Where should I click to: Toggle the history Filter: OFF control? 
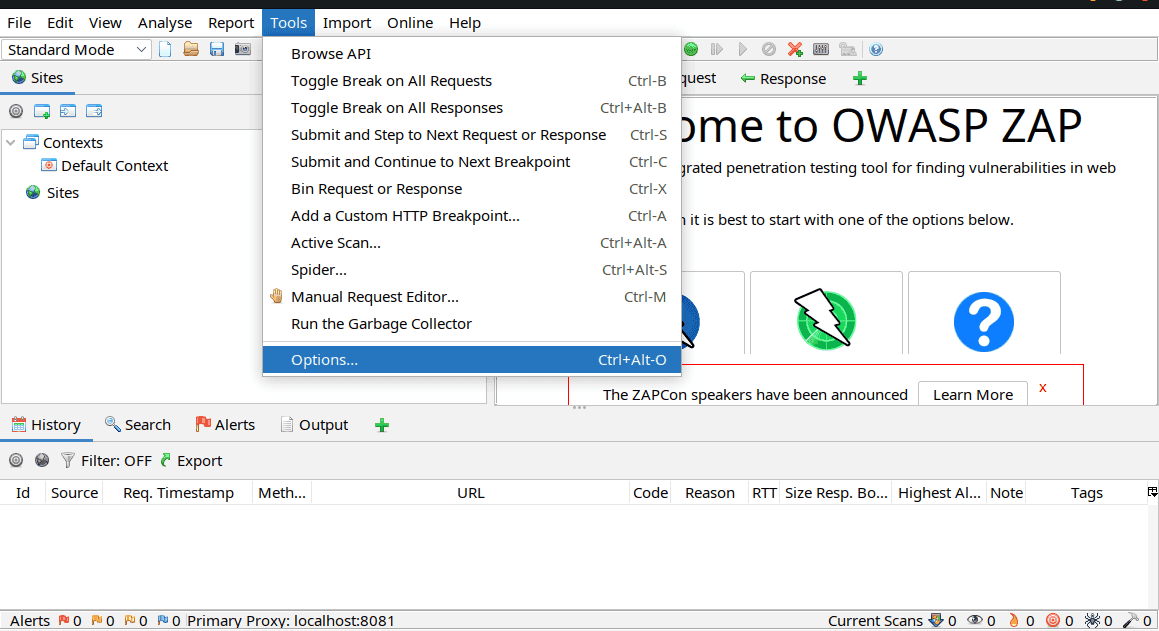click(106, 461)
